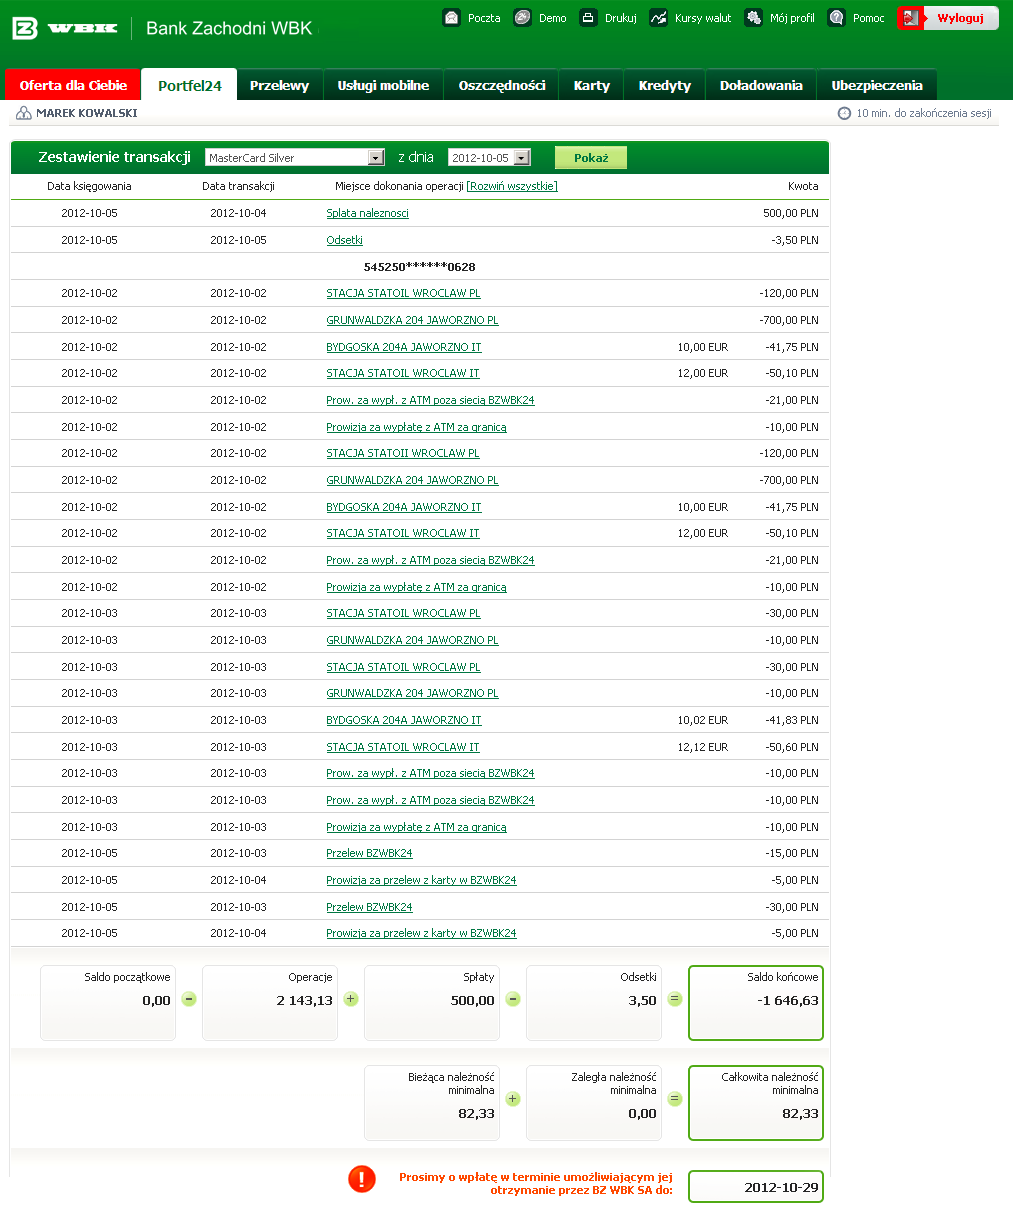Click the BZ WBK bank logo

tap(64, 28)
